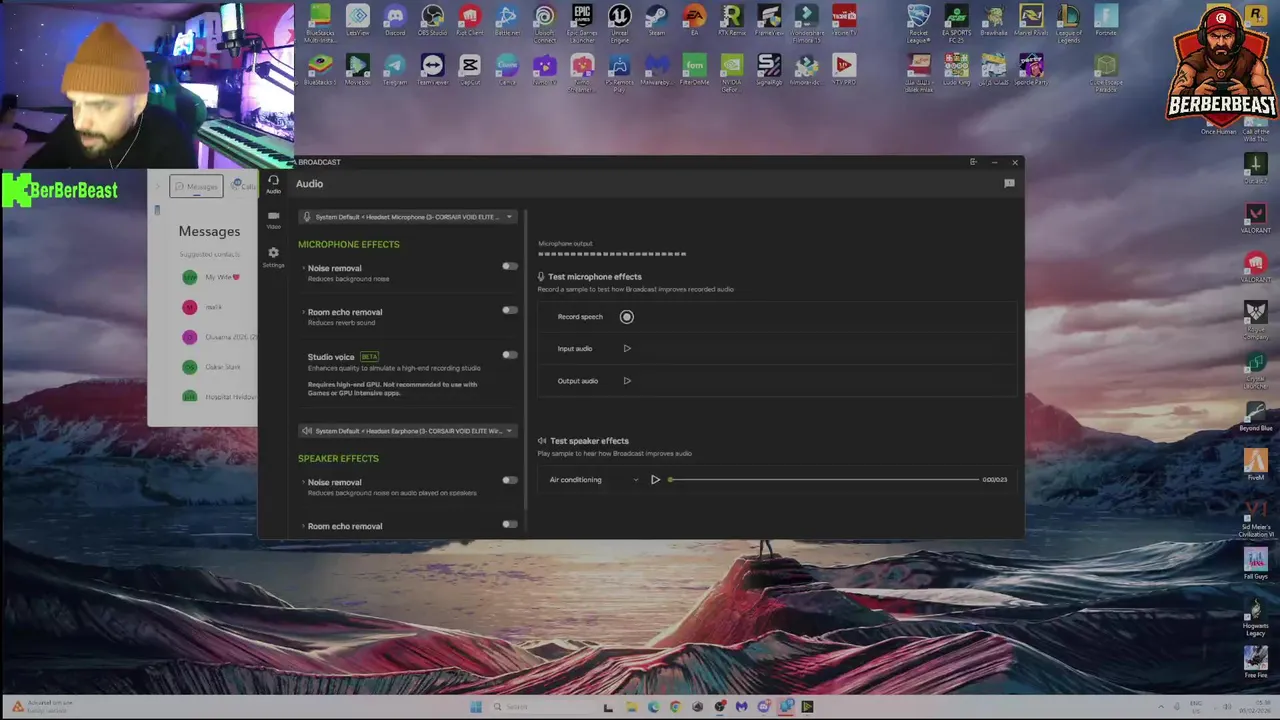Open Unreal Engine desktop shortcut
Image resolution: width=1280 pixels, height=720 pixels.
pyautogui.click(x=619, y=23)
